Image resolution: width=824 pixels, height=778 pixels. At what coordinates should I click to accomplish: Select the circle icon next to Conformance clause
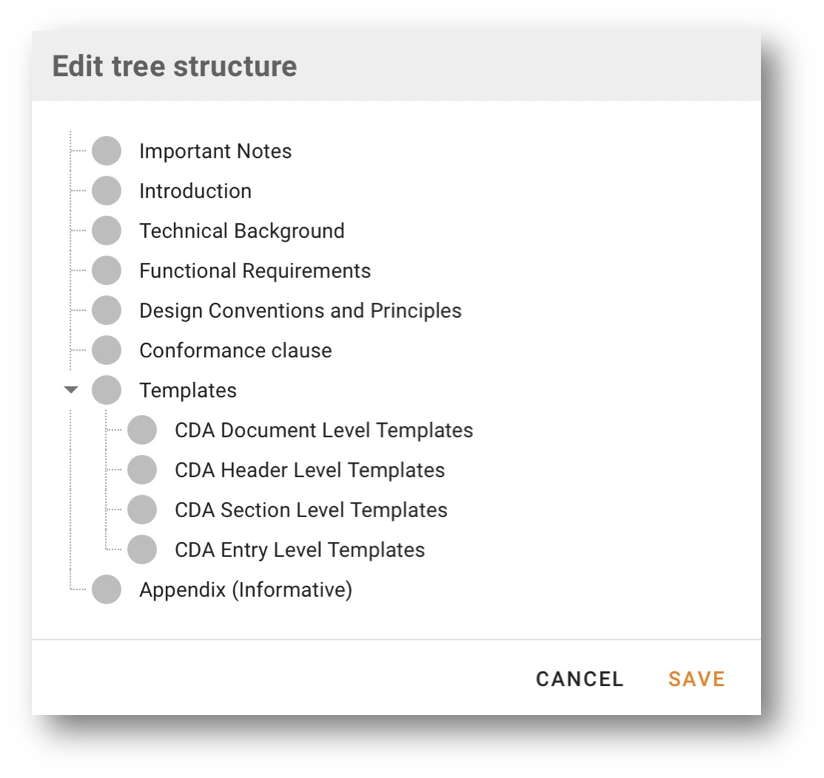click(x=107, y=351)
